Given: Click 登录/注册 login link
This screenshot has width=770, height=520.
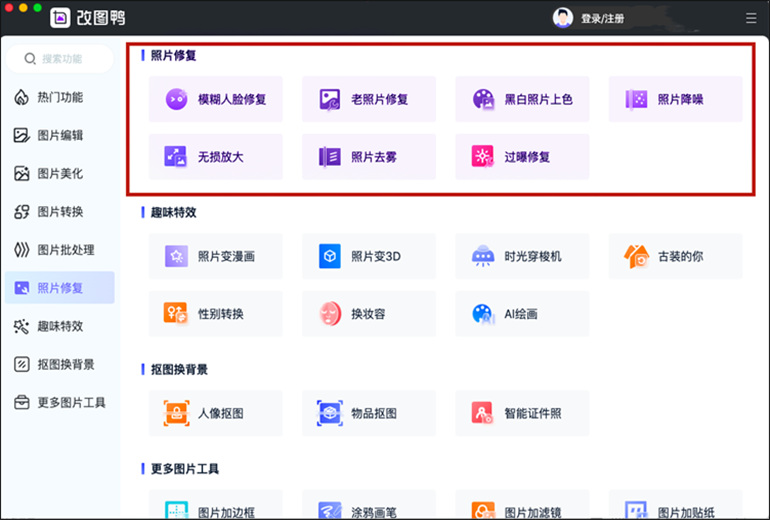Looking at the screenshot, I should [602, 18].
